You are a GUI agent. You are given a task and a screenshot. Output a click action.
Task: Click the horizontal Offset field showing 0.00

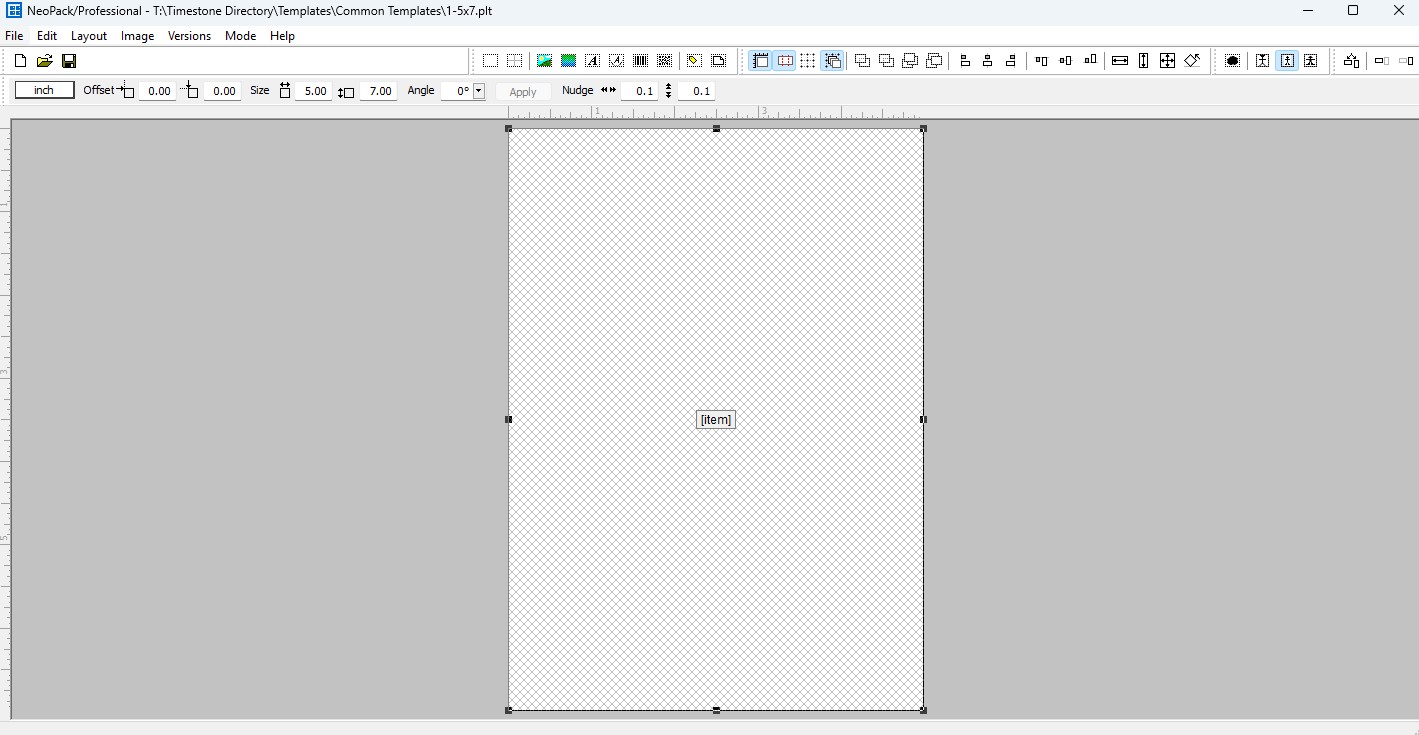coord(158,91)
